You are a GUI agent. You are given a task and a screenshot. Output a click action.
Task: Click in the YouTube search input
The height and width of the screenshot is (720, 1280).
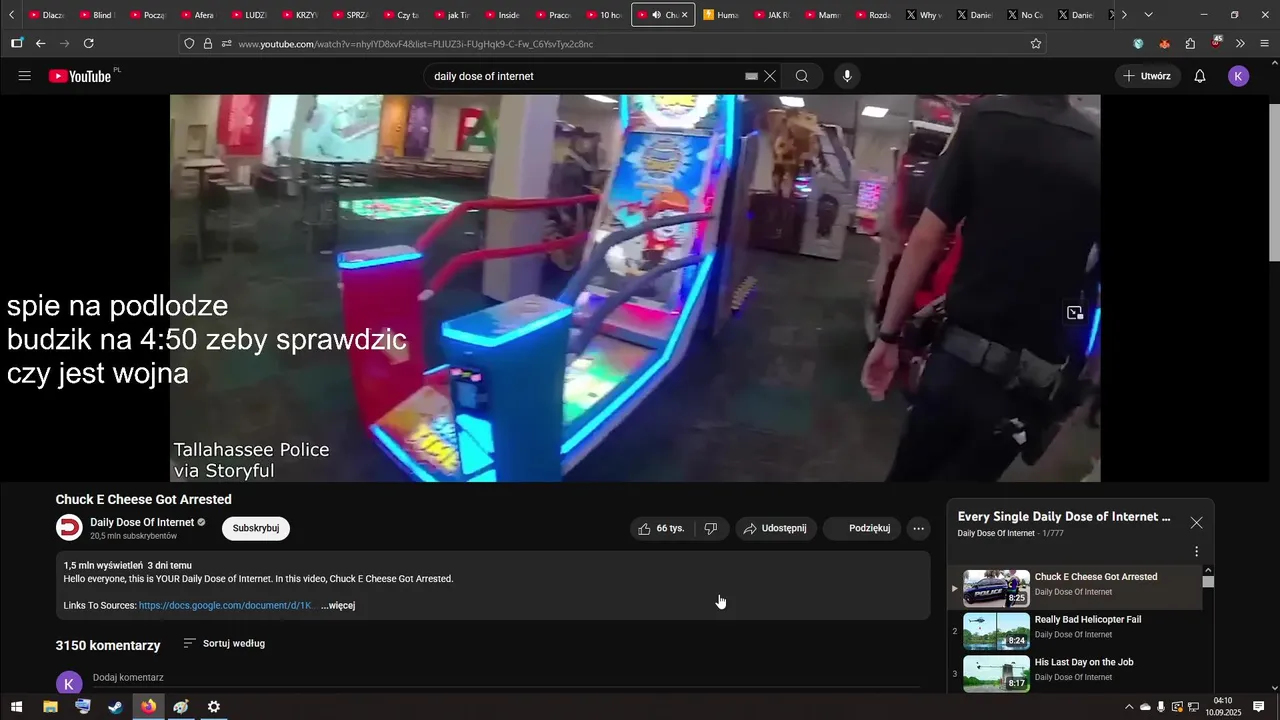pyautogui.click(x=585, y=76)
